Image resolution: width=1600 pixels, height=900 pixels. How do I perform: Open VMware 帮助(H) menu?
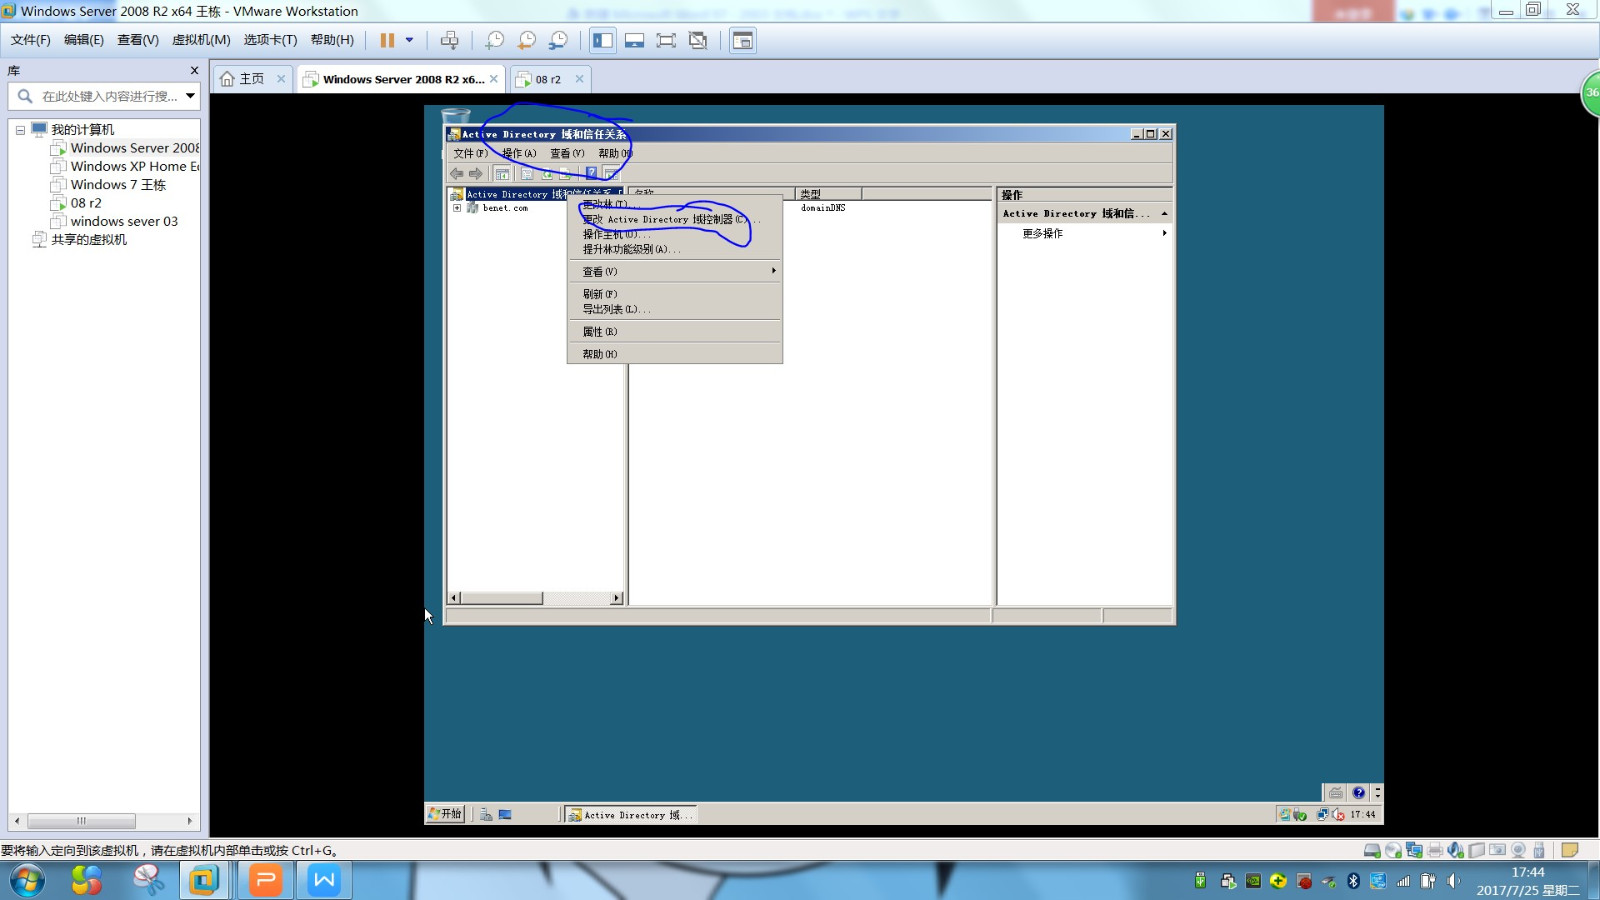pyautogui.click(x=332, y=40)
